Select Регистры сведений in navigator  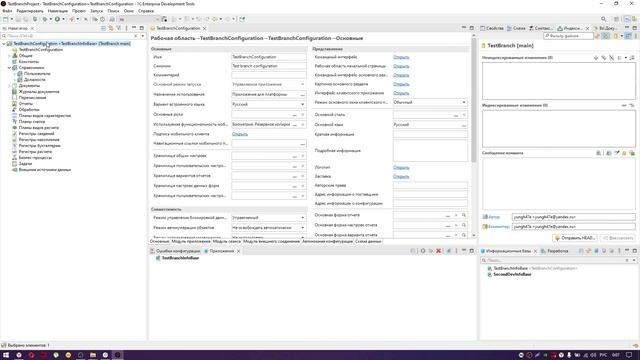(36, 133)
